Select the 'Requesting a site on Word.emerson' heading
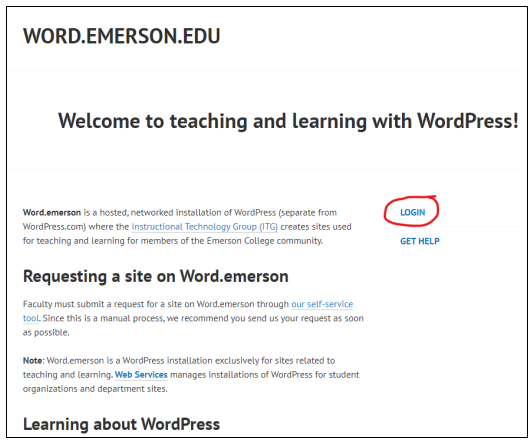 pyautogui.click(x=156, y=276)
